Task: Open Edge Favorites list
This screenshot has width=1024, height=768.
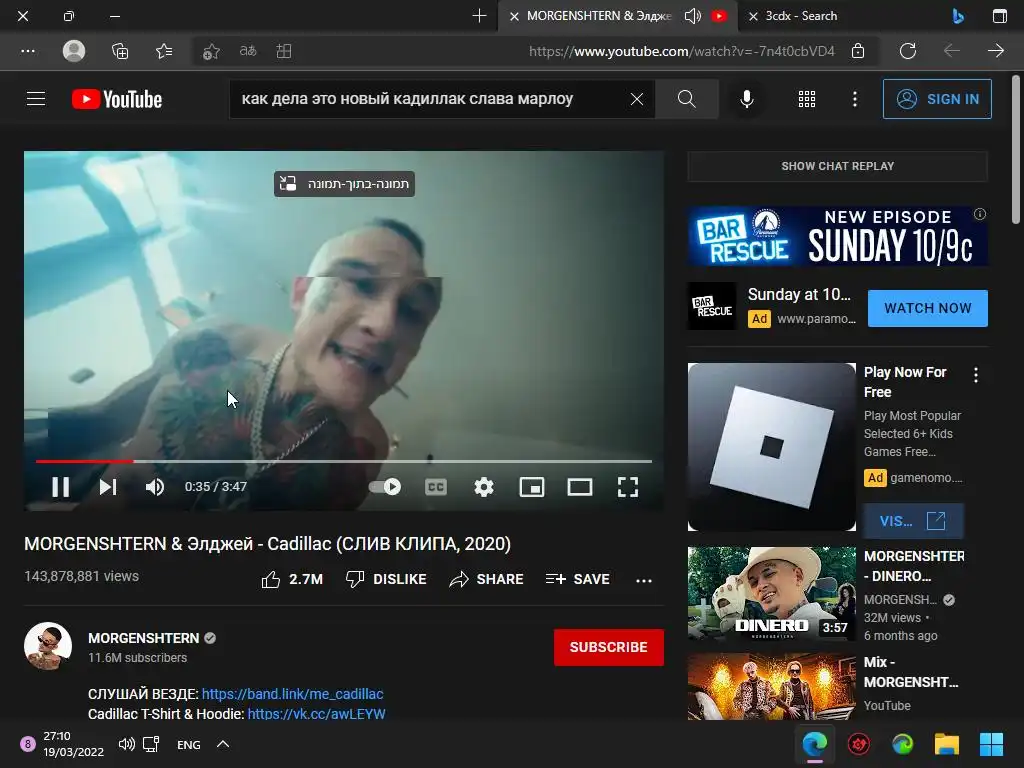Action: point(164,51)
